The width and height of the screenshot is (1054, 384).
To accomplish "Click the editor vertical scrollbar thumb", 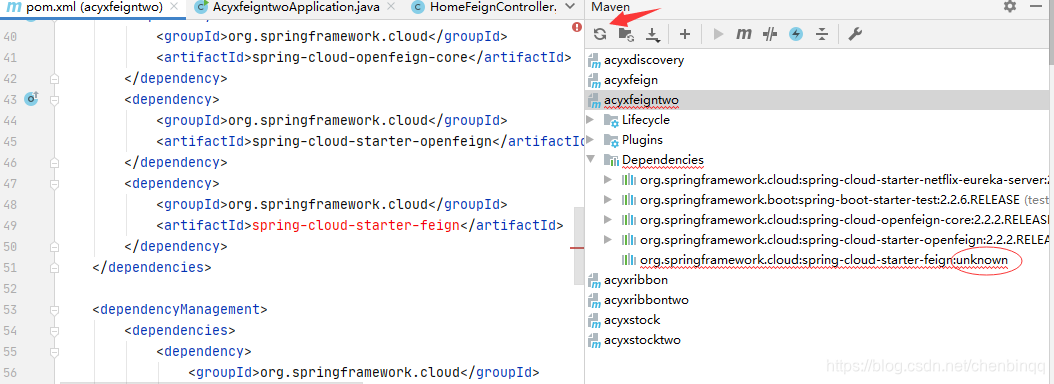I will pos(579,245).
